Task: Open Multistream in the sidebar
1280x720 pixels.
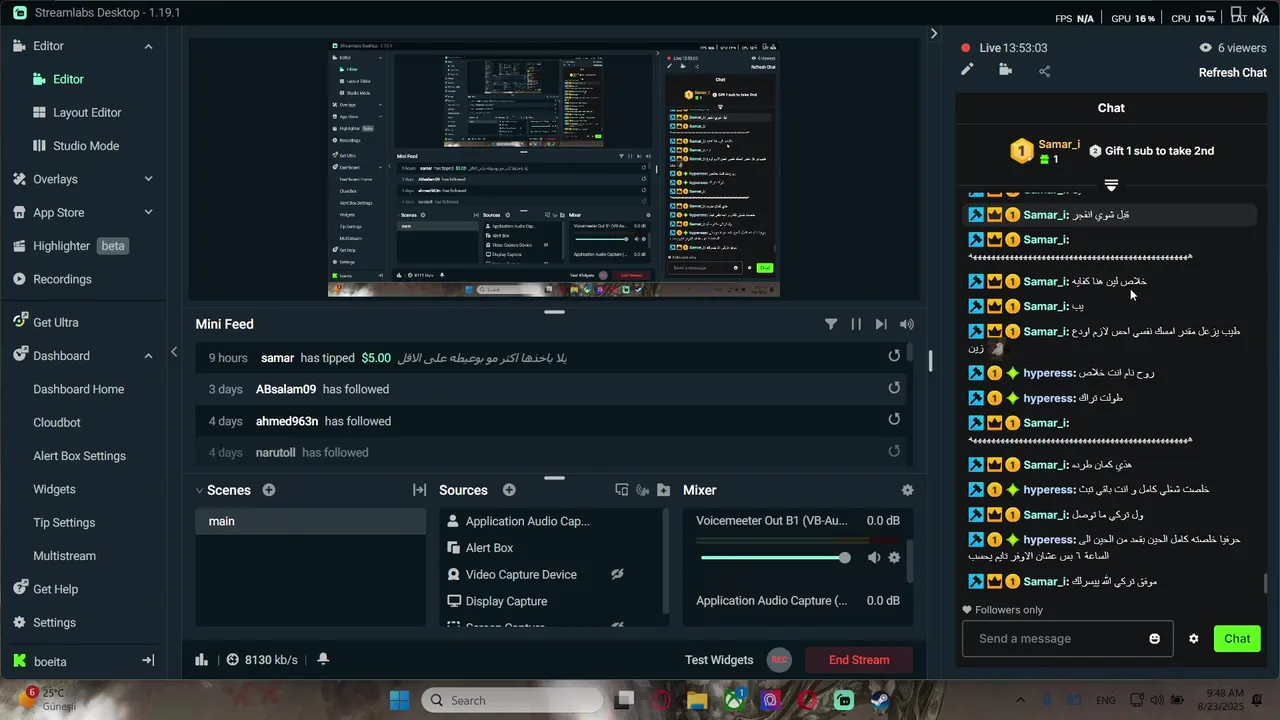Action: [x=65, y=556]
